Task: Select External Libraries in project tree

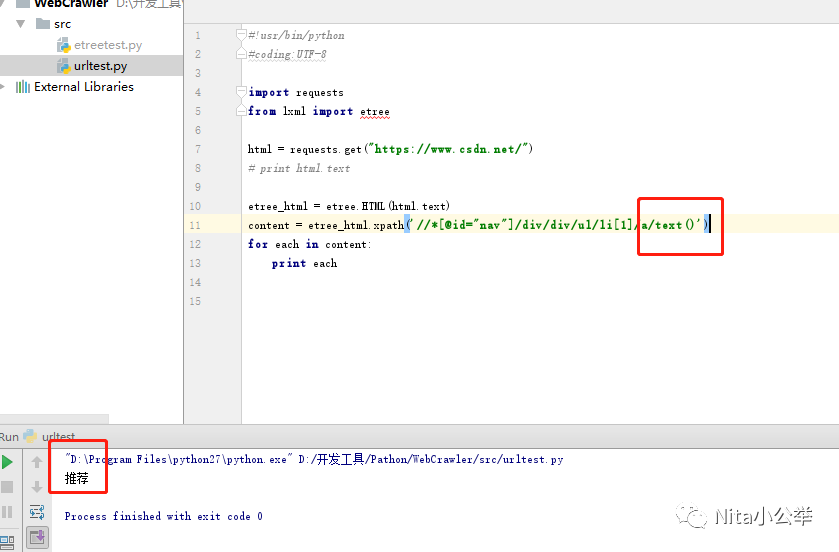Action: [83, 87]
